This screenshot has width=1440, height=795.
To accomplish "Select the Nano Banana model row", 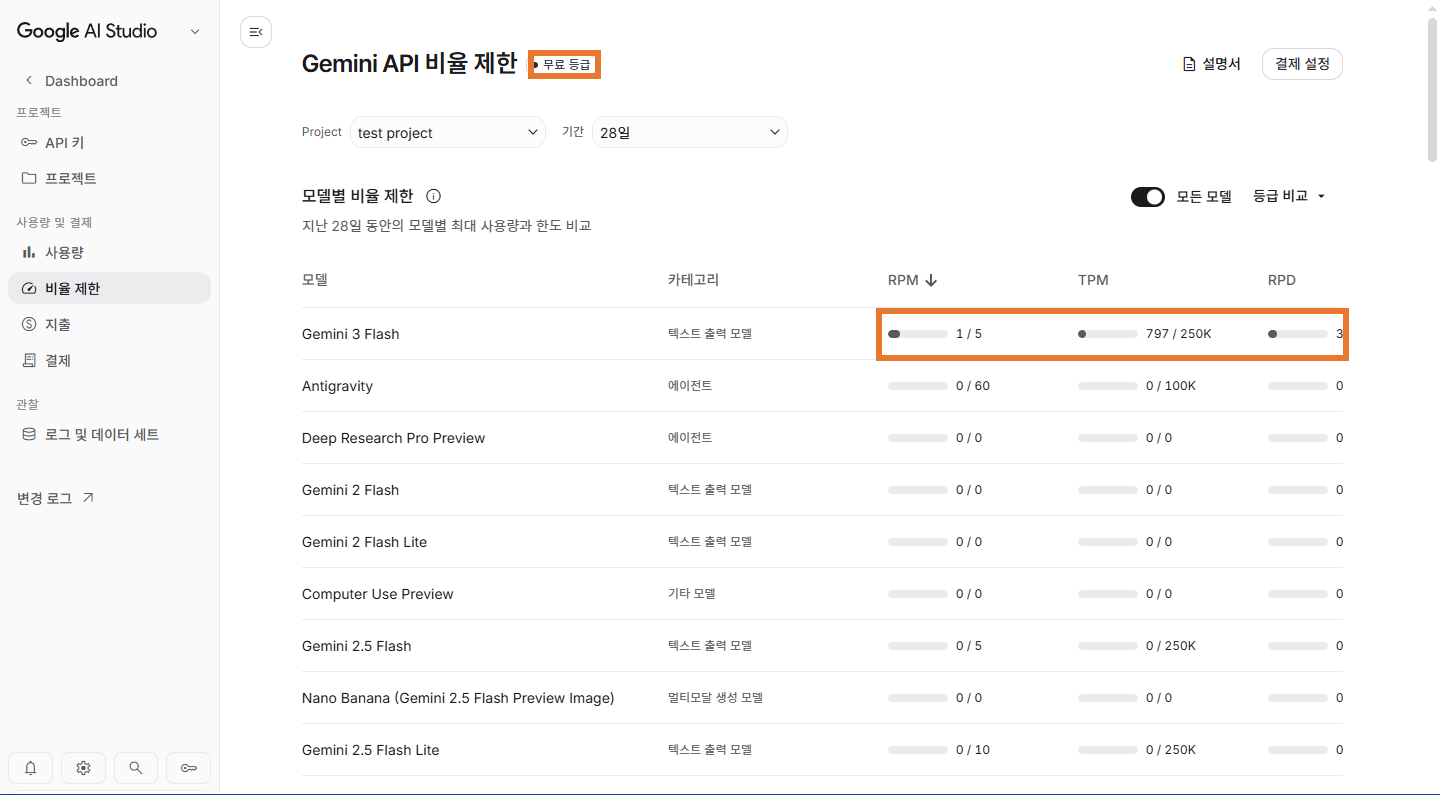I will pos(822,698).
